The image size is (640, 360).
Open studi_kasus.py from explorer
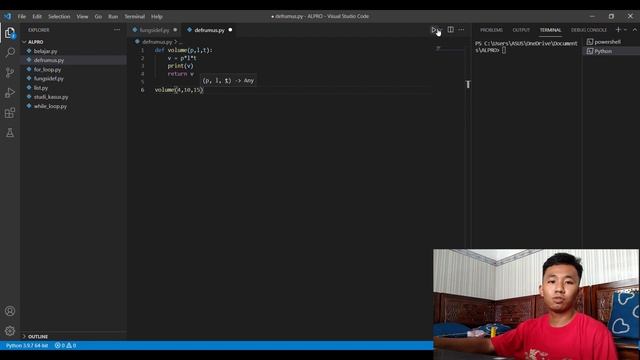point(51,97)
